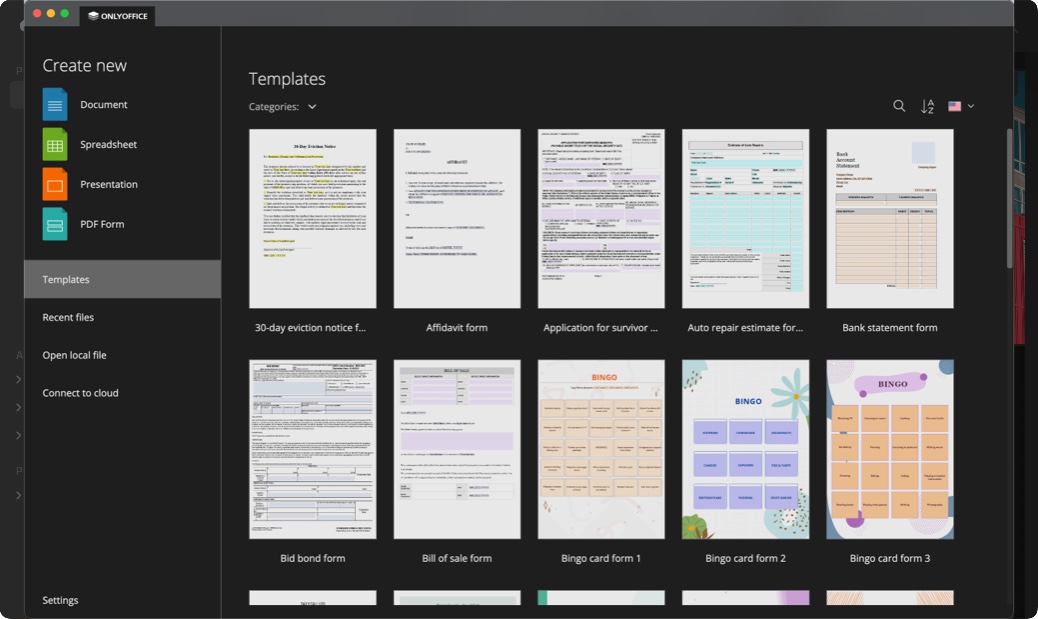Click the 'Bingo card form 3' caption
This screenshot has height=619, width=1038.
[x=890, y=558]
